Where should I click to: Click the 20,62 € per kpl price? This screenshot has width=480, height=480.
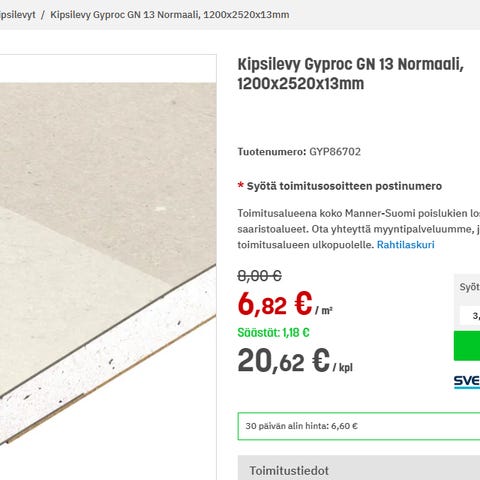[295, 361]
